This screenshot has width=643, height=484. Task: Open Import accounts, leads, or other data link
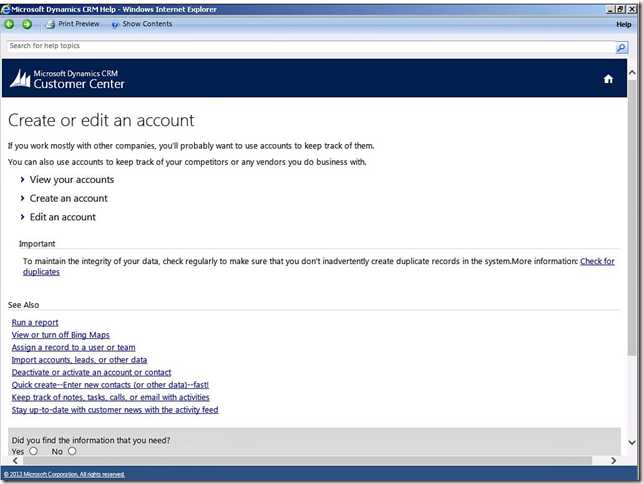79,360
